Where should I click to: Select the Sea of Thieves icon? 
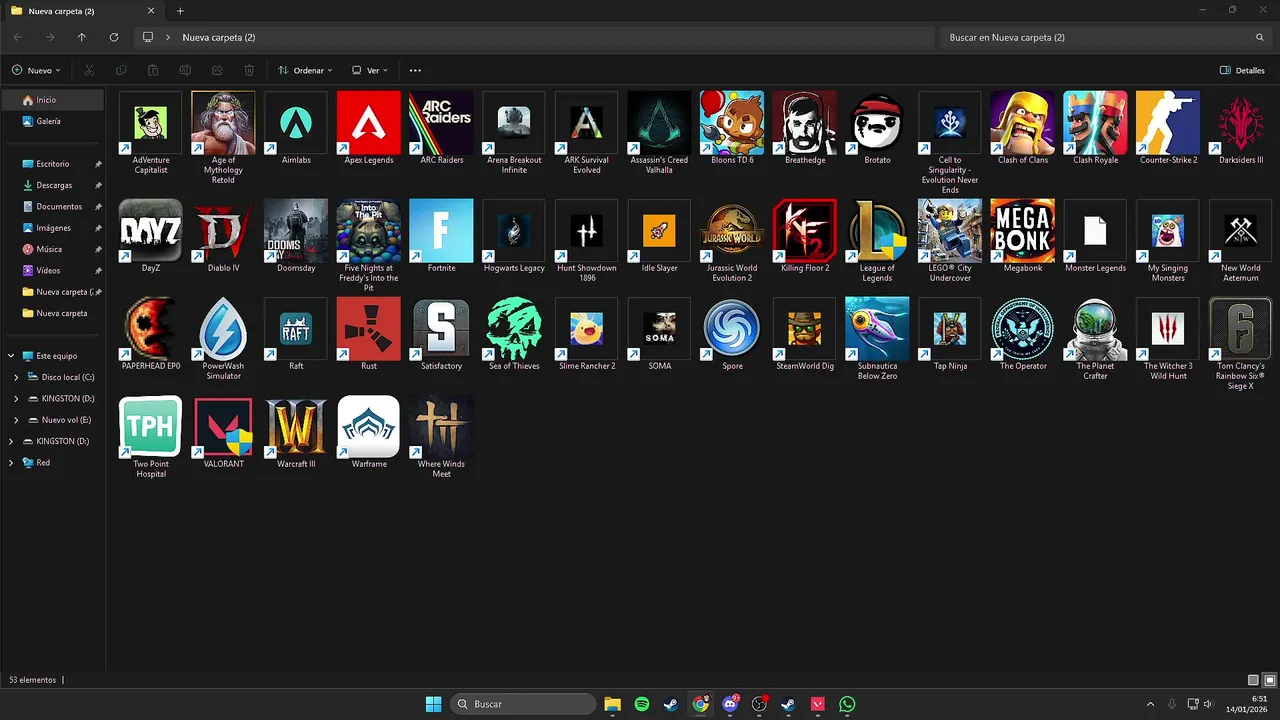coord(514,329)
